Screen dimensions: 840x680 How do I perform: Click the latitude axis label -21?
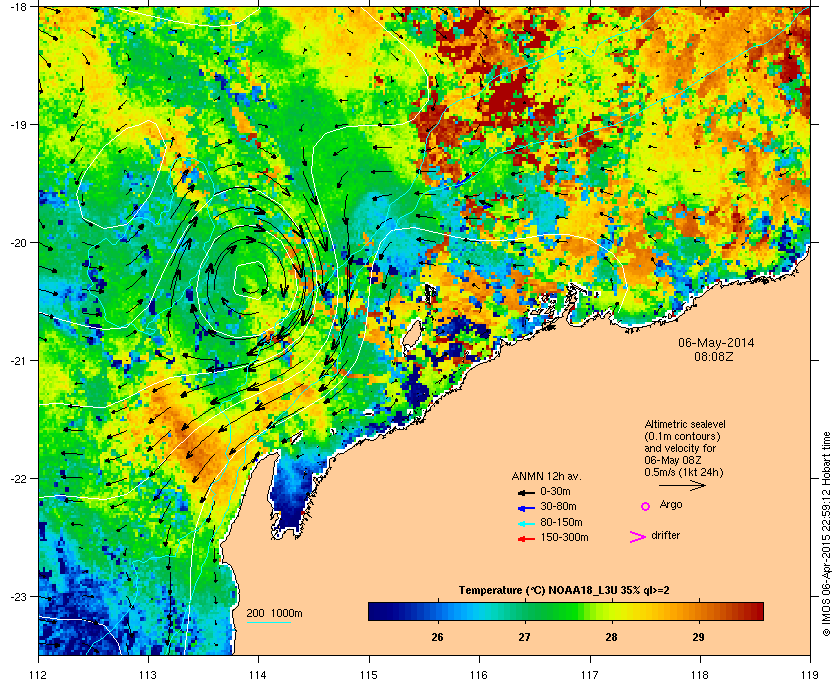[17, 360]
